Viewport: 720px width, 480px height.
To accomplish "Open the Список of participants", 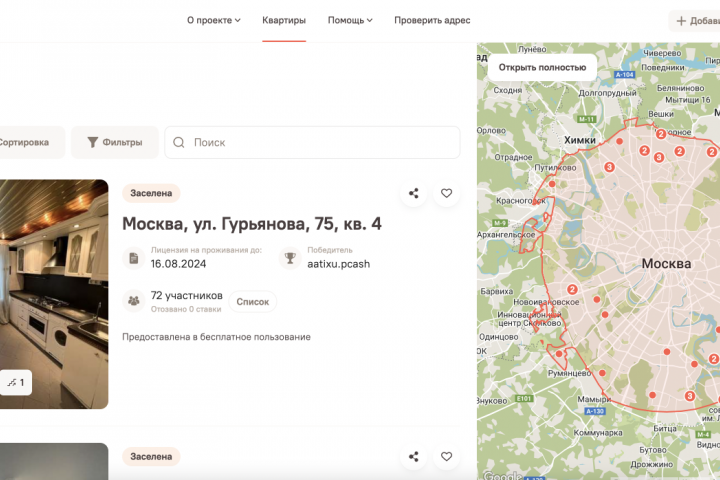I will click(253, 302).
